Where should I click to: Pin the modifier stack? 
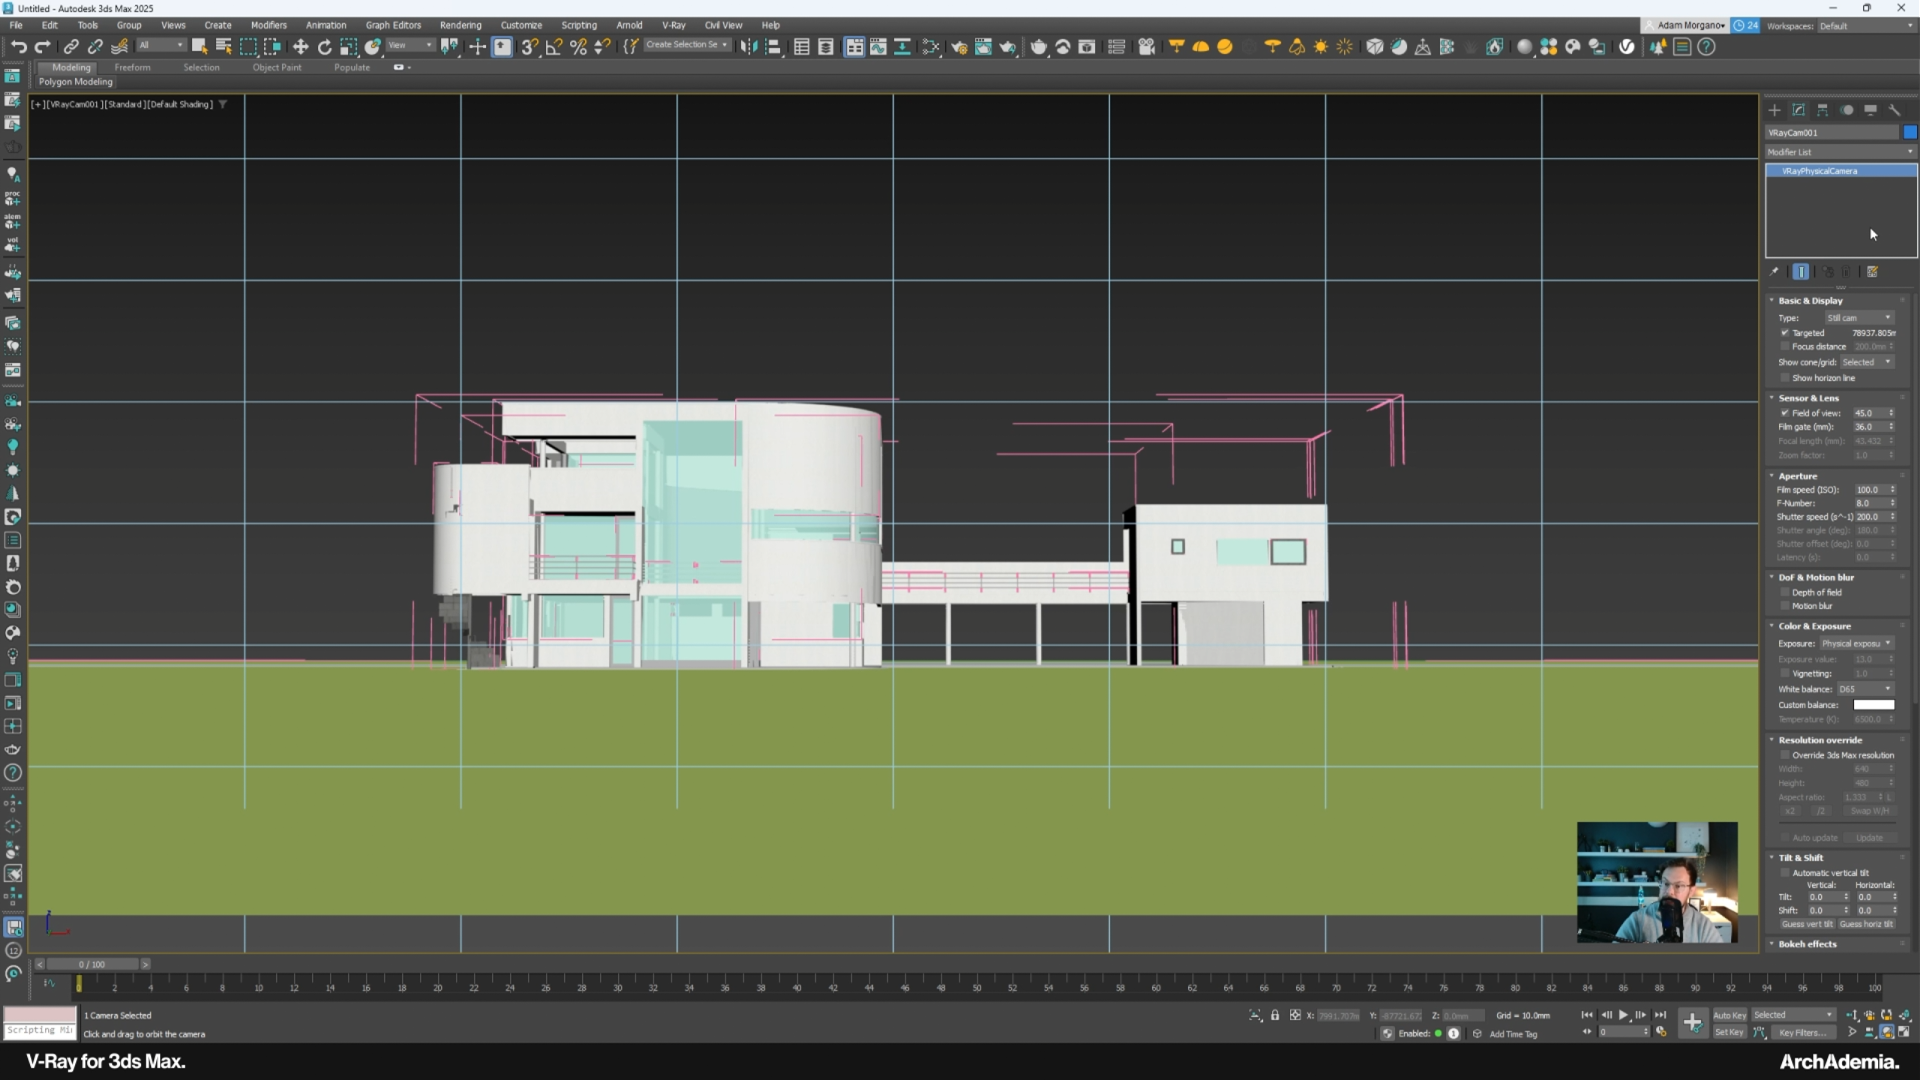click(1775, 272)
